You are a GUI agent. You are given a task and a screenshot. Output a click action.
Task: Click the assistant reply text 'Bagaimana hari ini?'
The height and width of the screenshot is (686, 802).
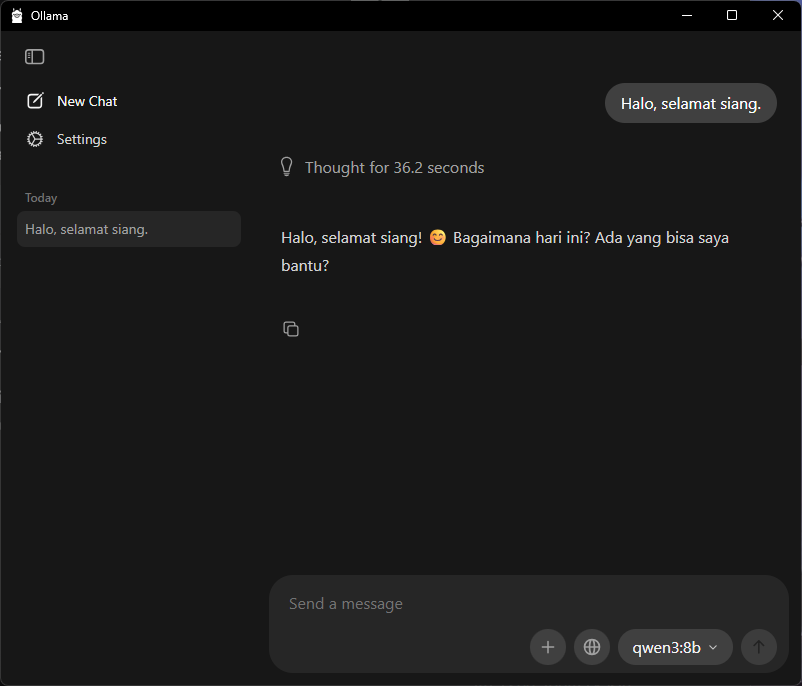[521, 238]
